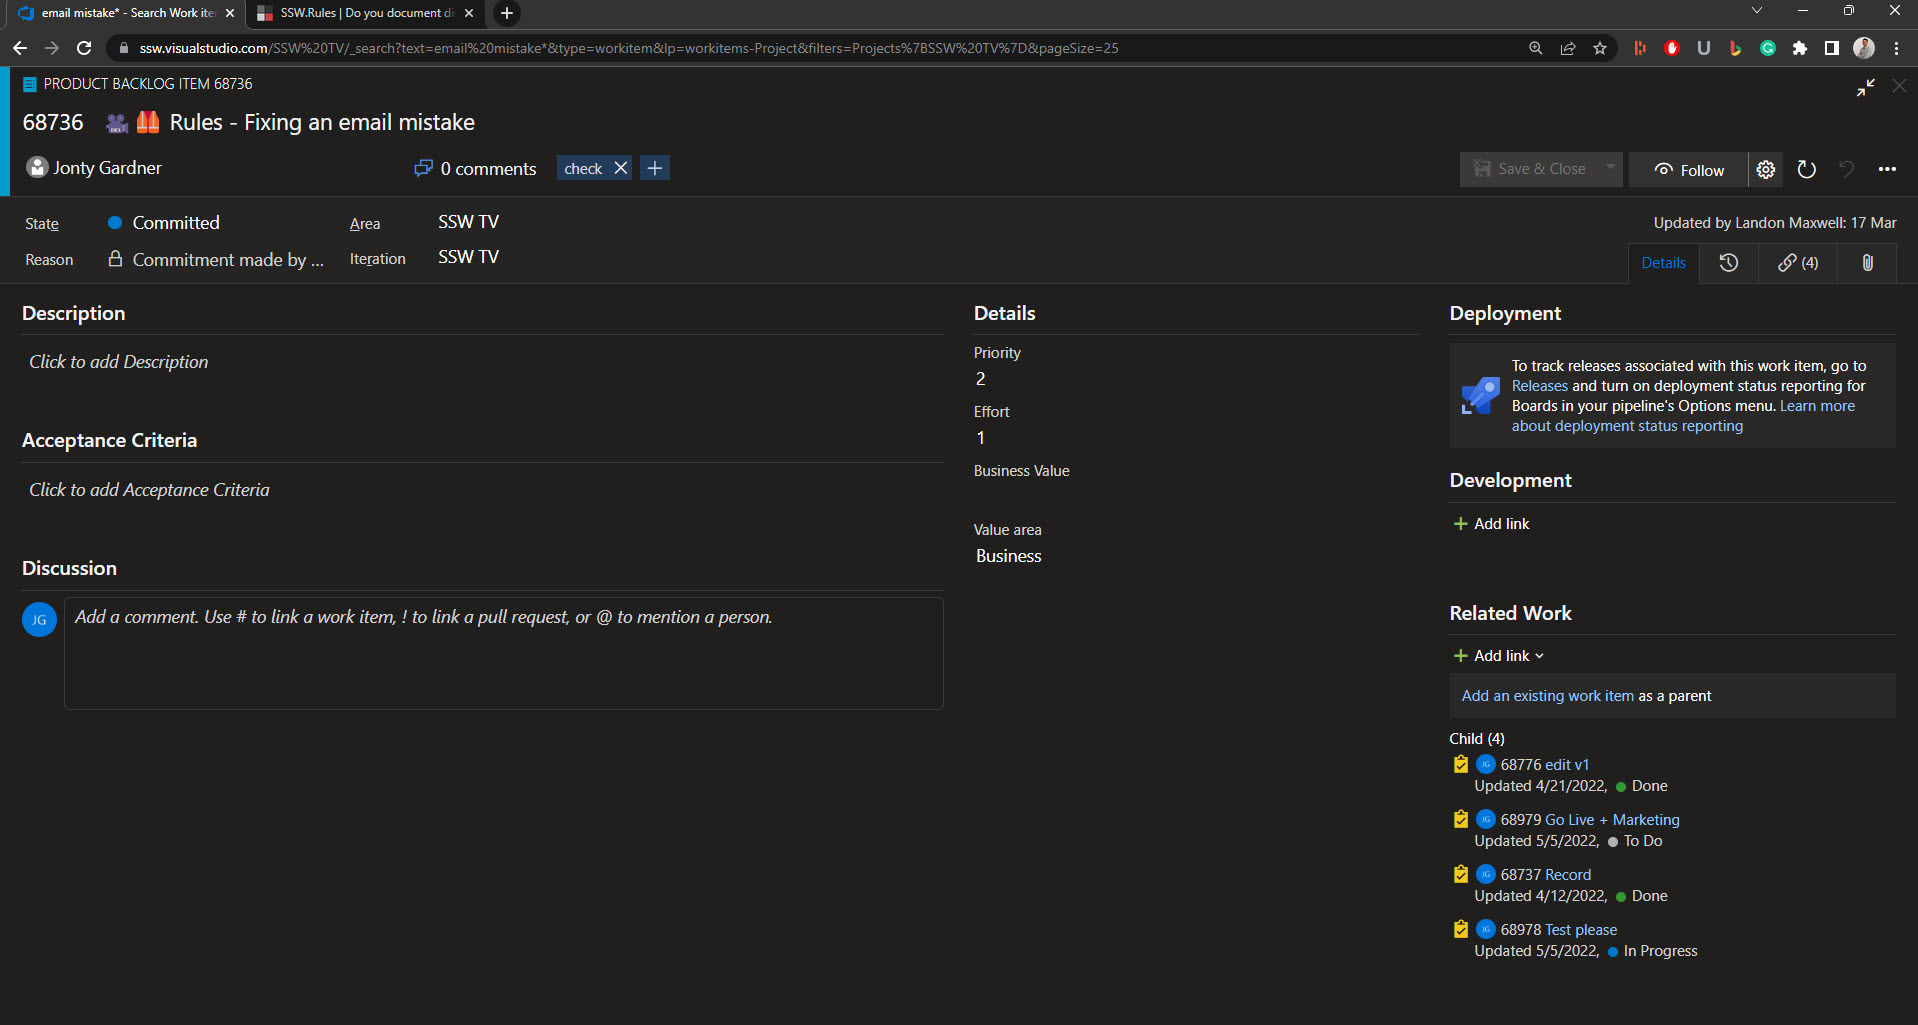Open the State dropdown showing Committed

tap(176, 223)
